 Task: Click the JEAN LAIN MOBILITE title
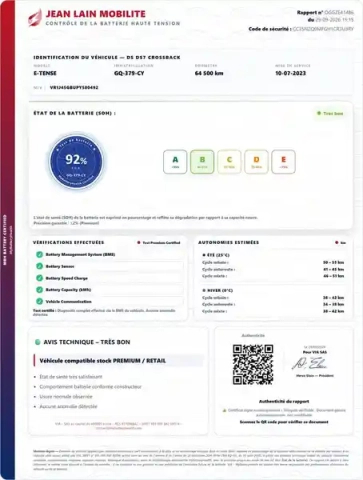coord(96,14)
